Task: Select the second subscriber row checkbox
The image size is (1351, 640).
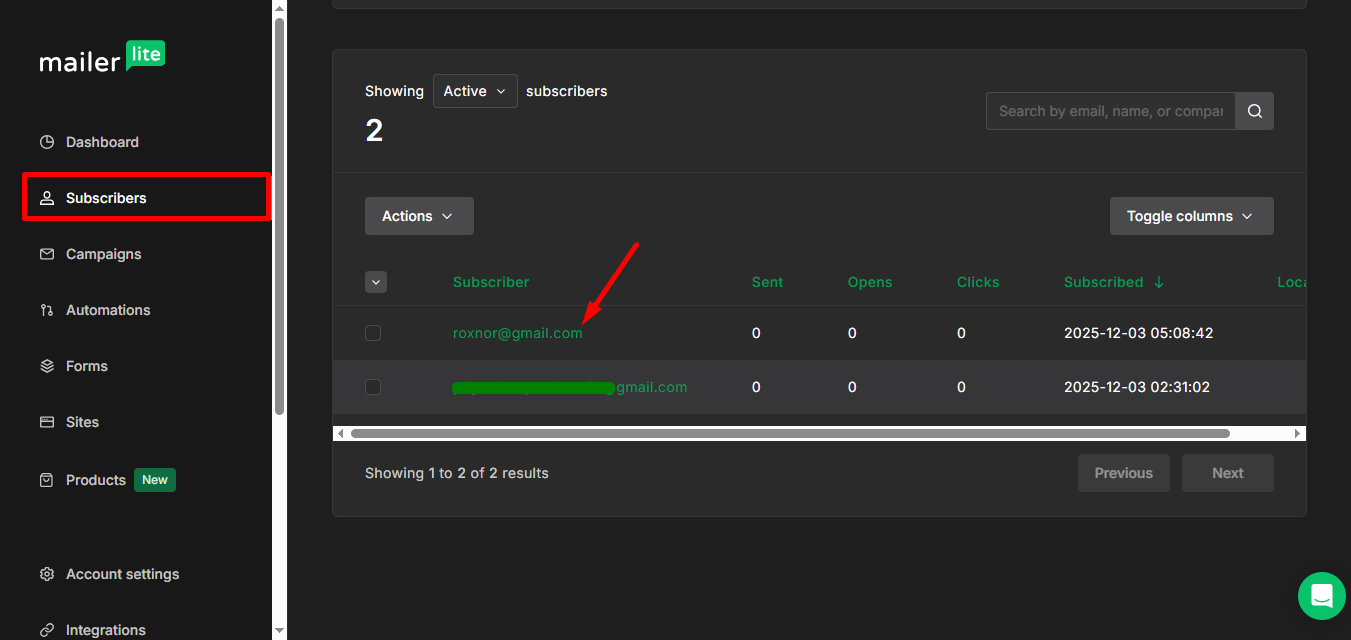Action: (373, 387)
